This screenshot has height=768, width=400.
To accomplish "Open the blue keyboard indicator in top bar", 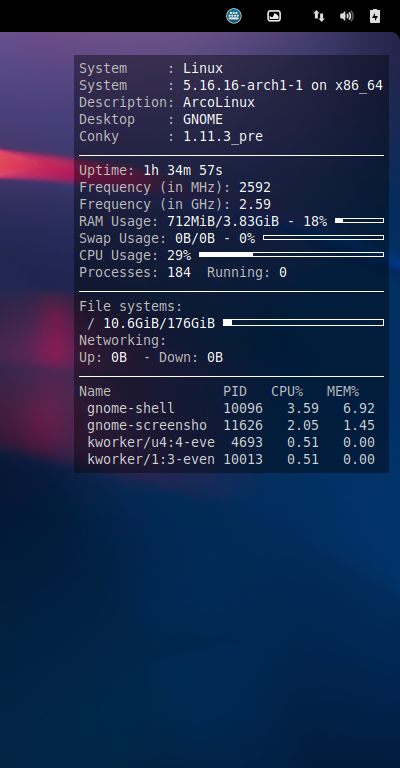I will click(x=234, y=16).
